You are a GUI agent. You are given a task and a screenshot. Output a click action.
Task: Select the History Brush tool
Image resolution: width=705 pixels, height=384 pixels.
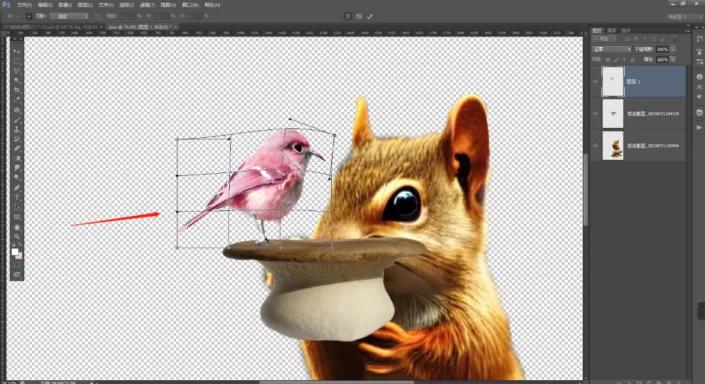tap(17, 139)
